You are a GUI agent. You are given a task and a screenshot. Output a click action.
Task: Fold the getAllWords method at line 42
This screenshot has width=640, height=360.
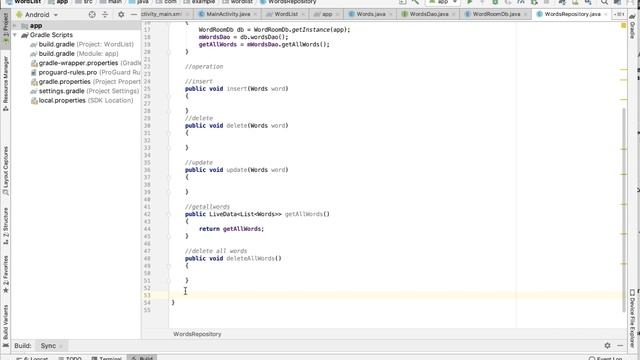pos(169,214)
